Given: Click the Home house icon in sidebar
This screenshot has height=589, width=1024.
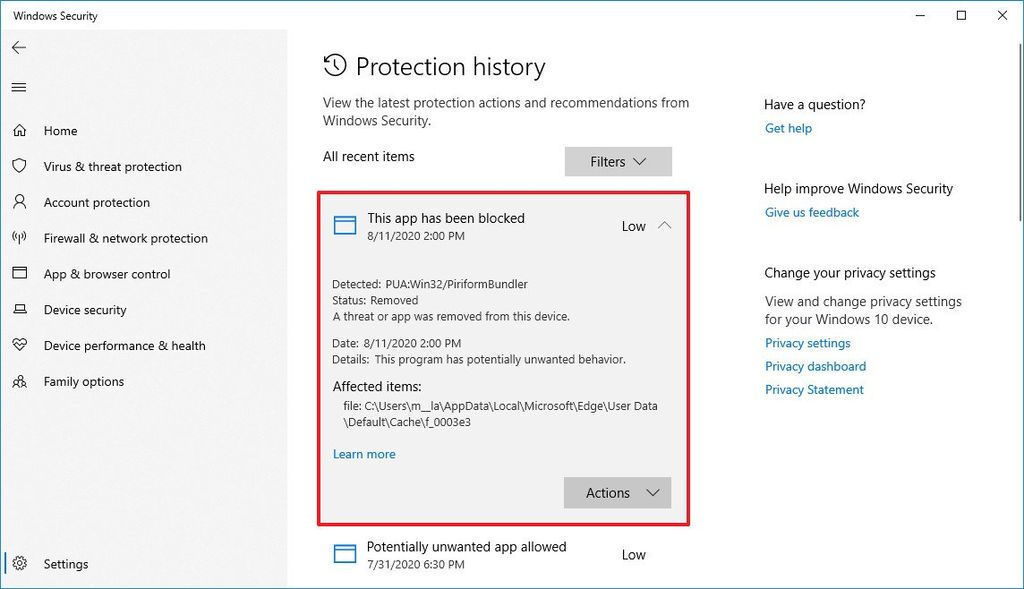Looking at the screenshot, I should 19,130.
